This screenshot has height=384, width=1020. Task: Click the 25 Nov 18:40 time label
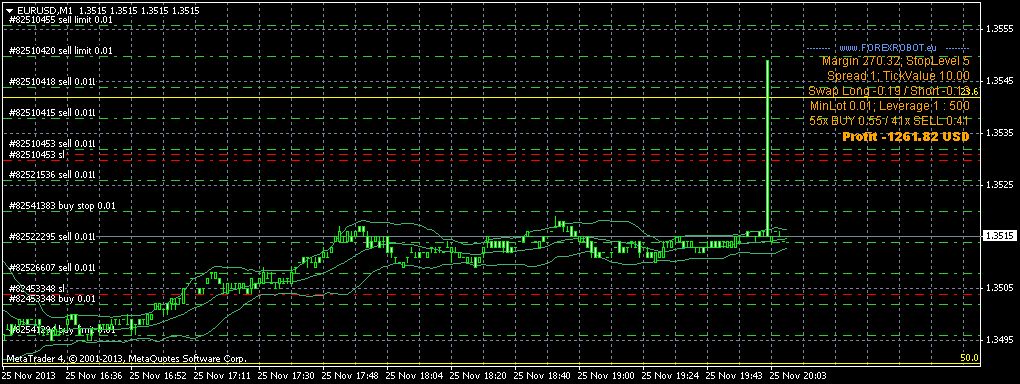543,376
